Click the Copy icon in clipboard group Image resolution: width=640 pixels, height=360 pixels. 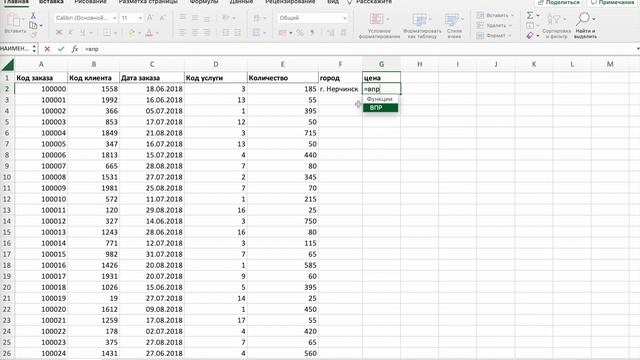click(33, 25)
